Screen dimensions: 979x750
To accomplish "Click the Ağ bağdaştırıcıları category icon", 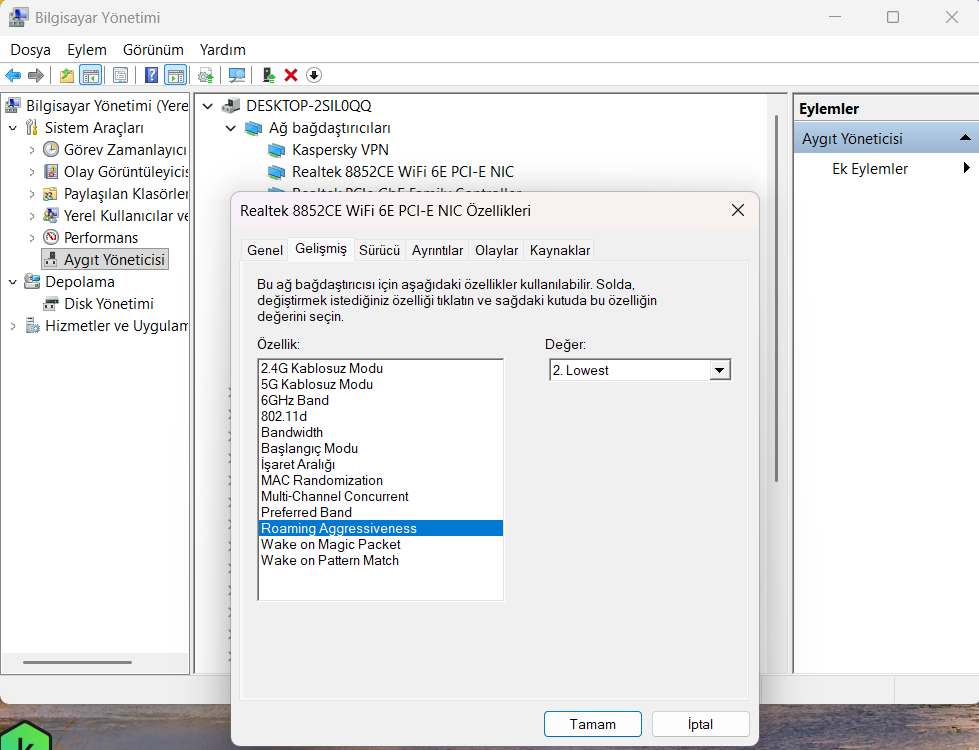I will tap(253, 129).
